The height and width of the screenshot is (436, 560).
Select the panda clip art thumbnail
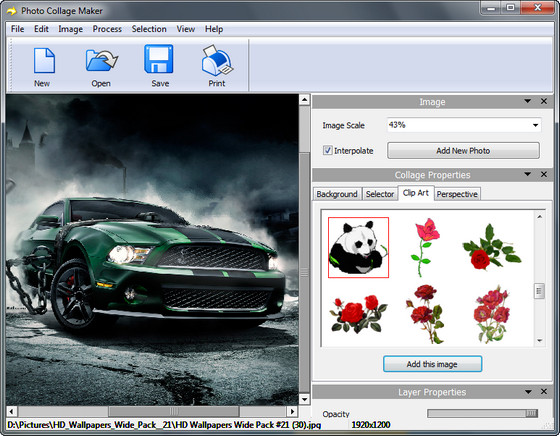pos(358,247)
